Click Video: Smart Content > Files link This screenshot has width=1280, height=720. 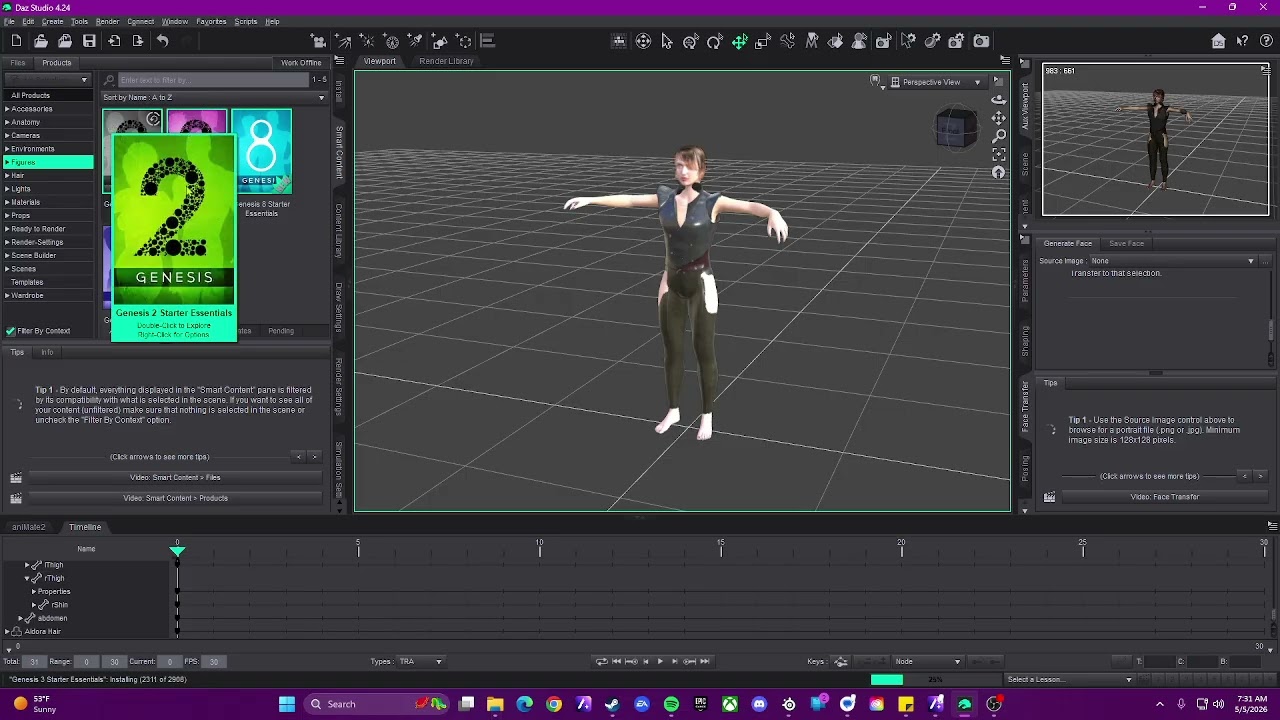(x=175, y=478)
